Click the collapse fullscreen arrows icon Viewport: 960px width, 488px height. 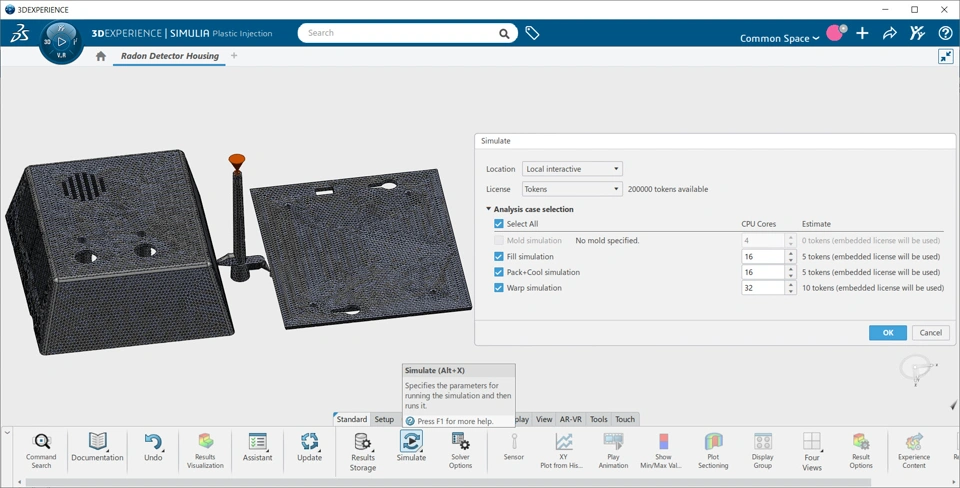(946, 56)
